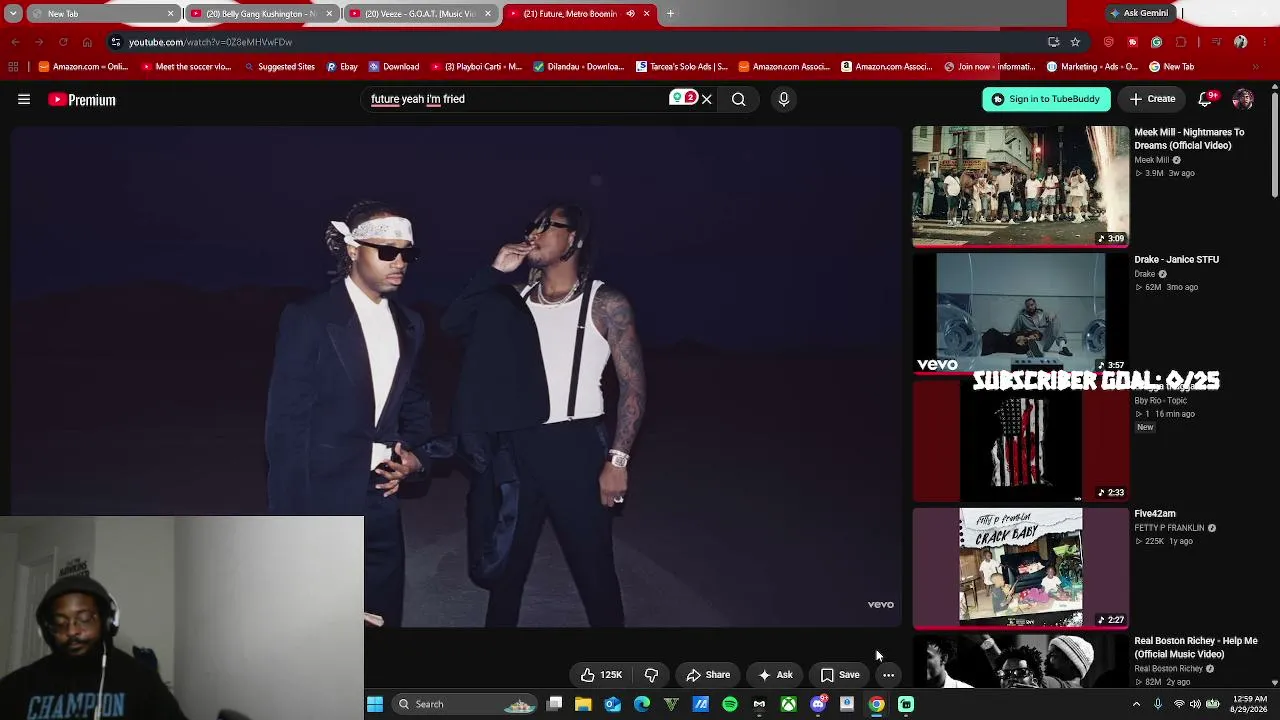Open FETTY P FRANKLIN channel name
Screen dimensions: 1280x720
point(1169,528)
